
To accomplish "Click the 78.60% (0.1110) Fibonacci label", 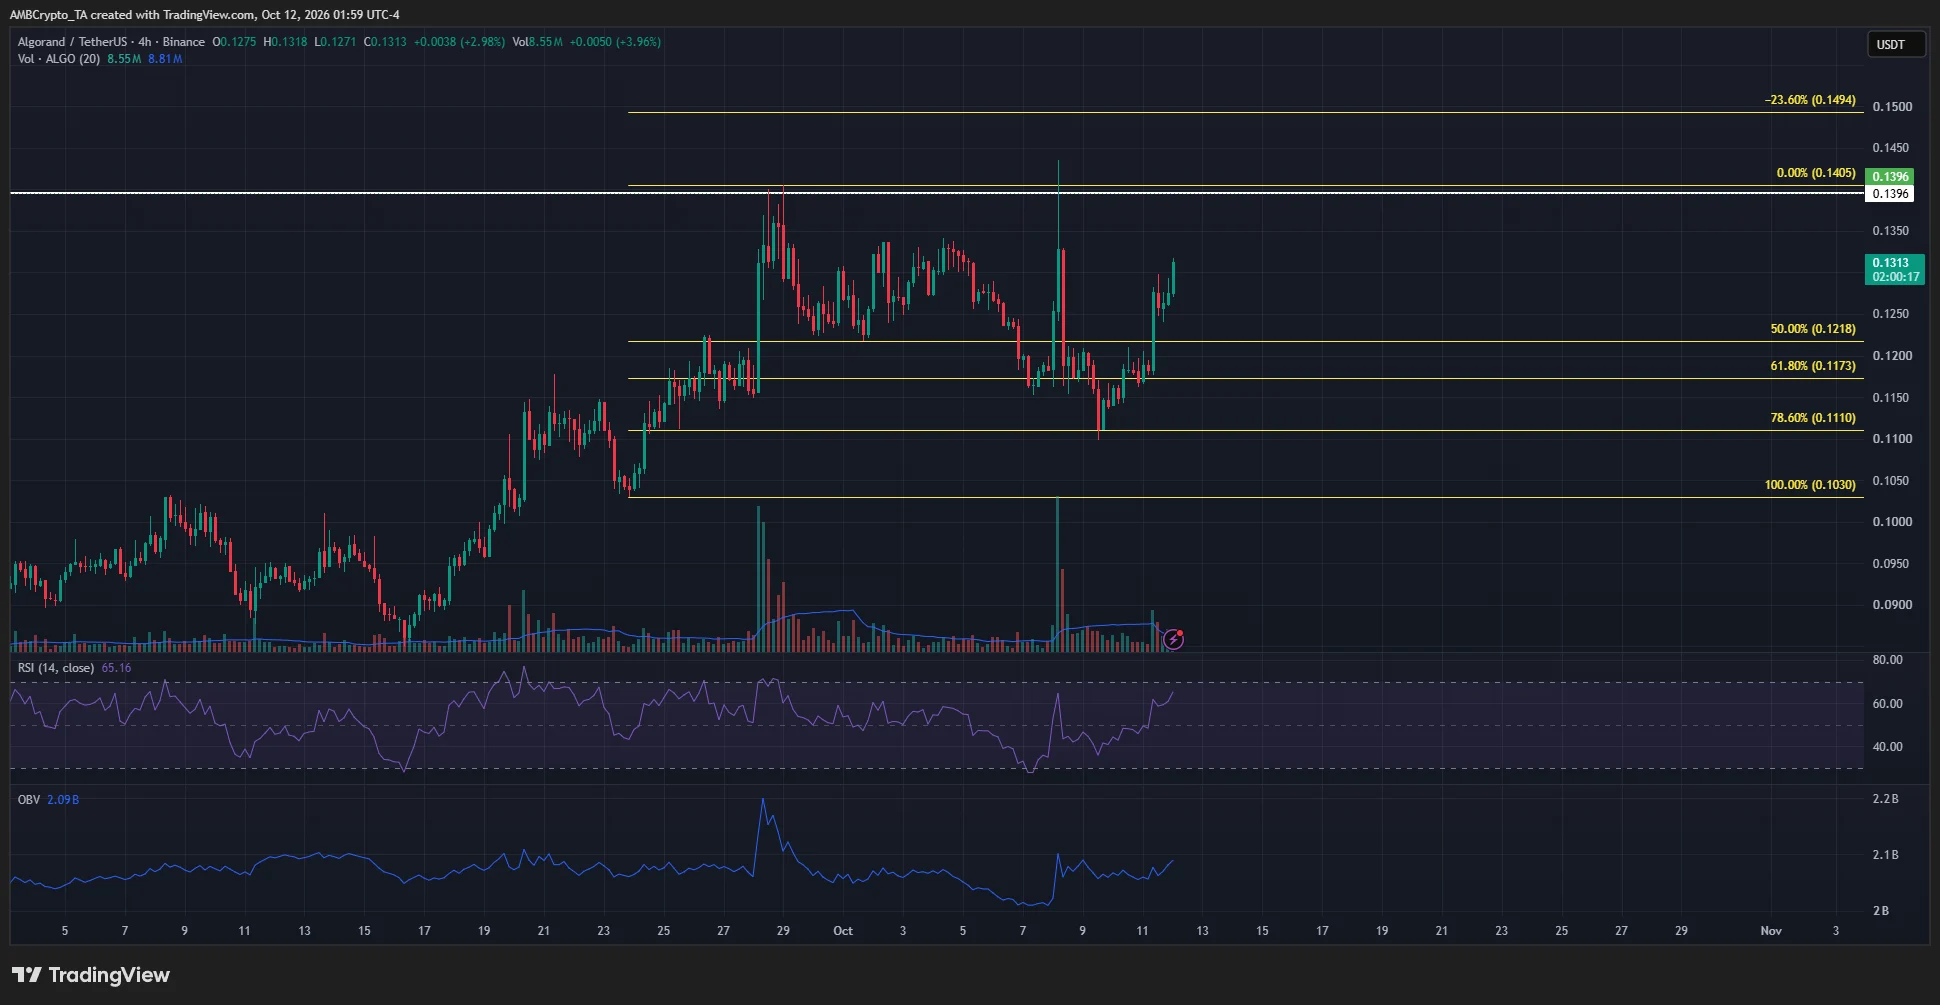I will point(1813,418).
